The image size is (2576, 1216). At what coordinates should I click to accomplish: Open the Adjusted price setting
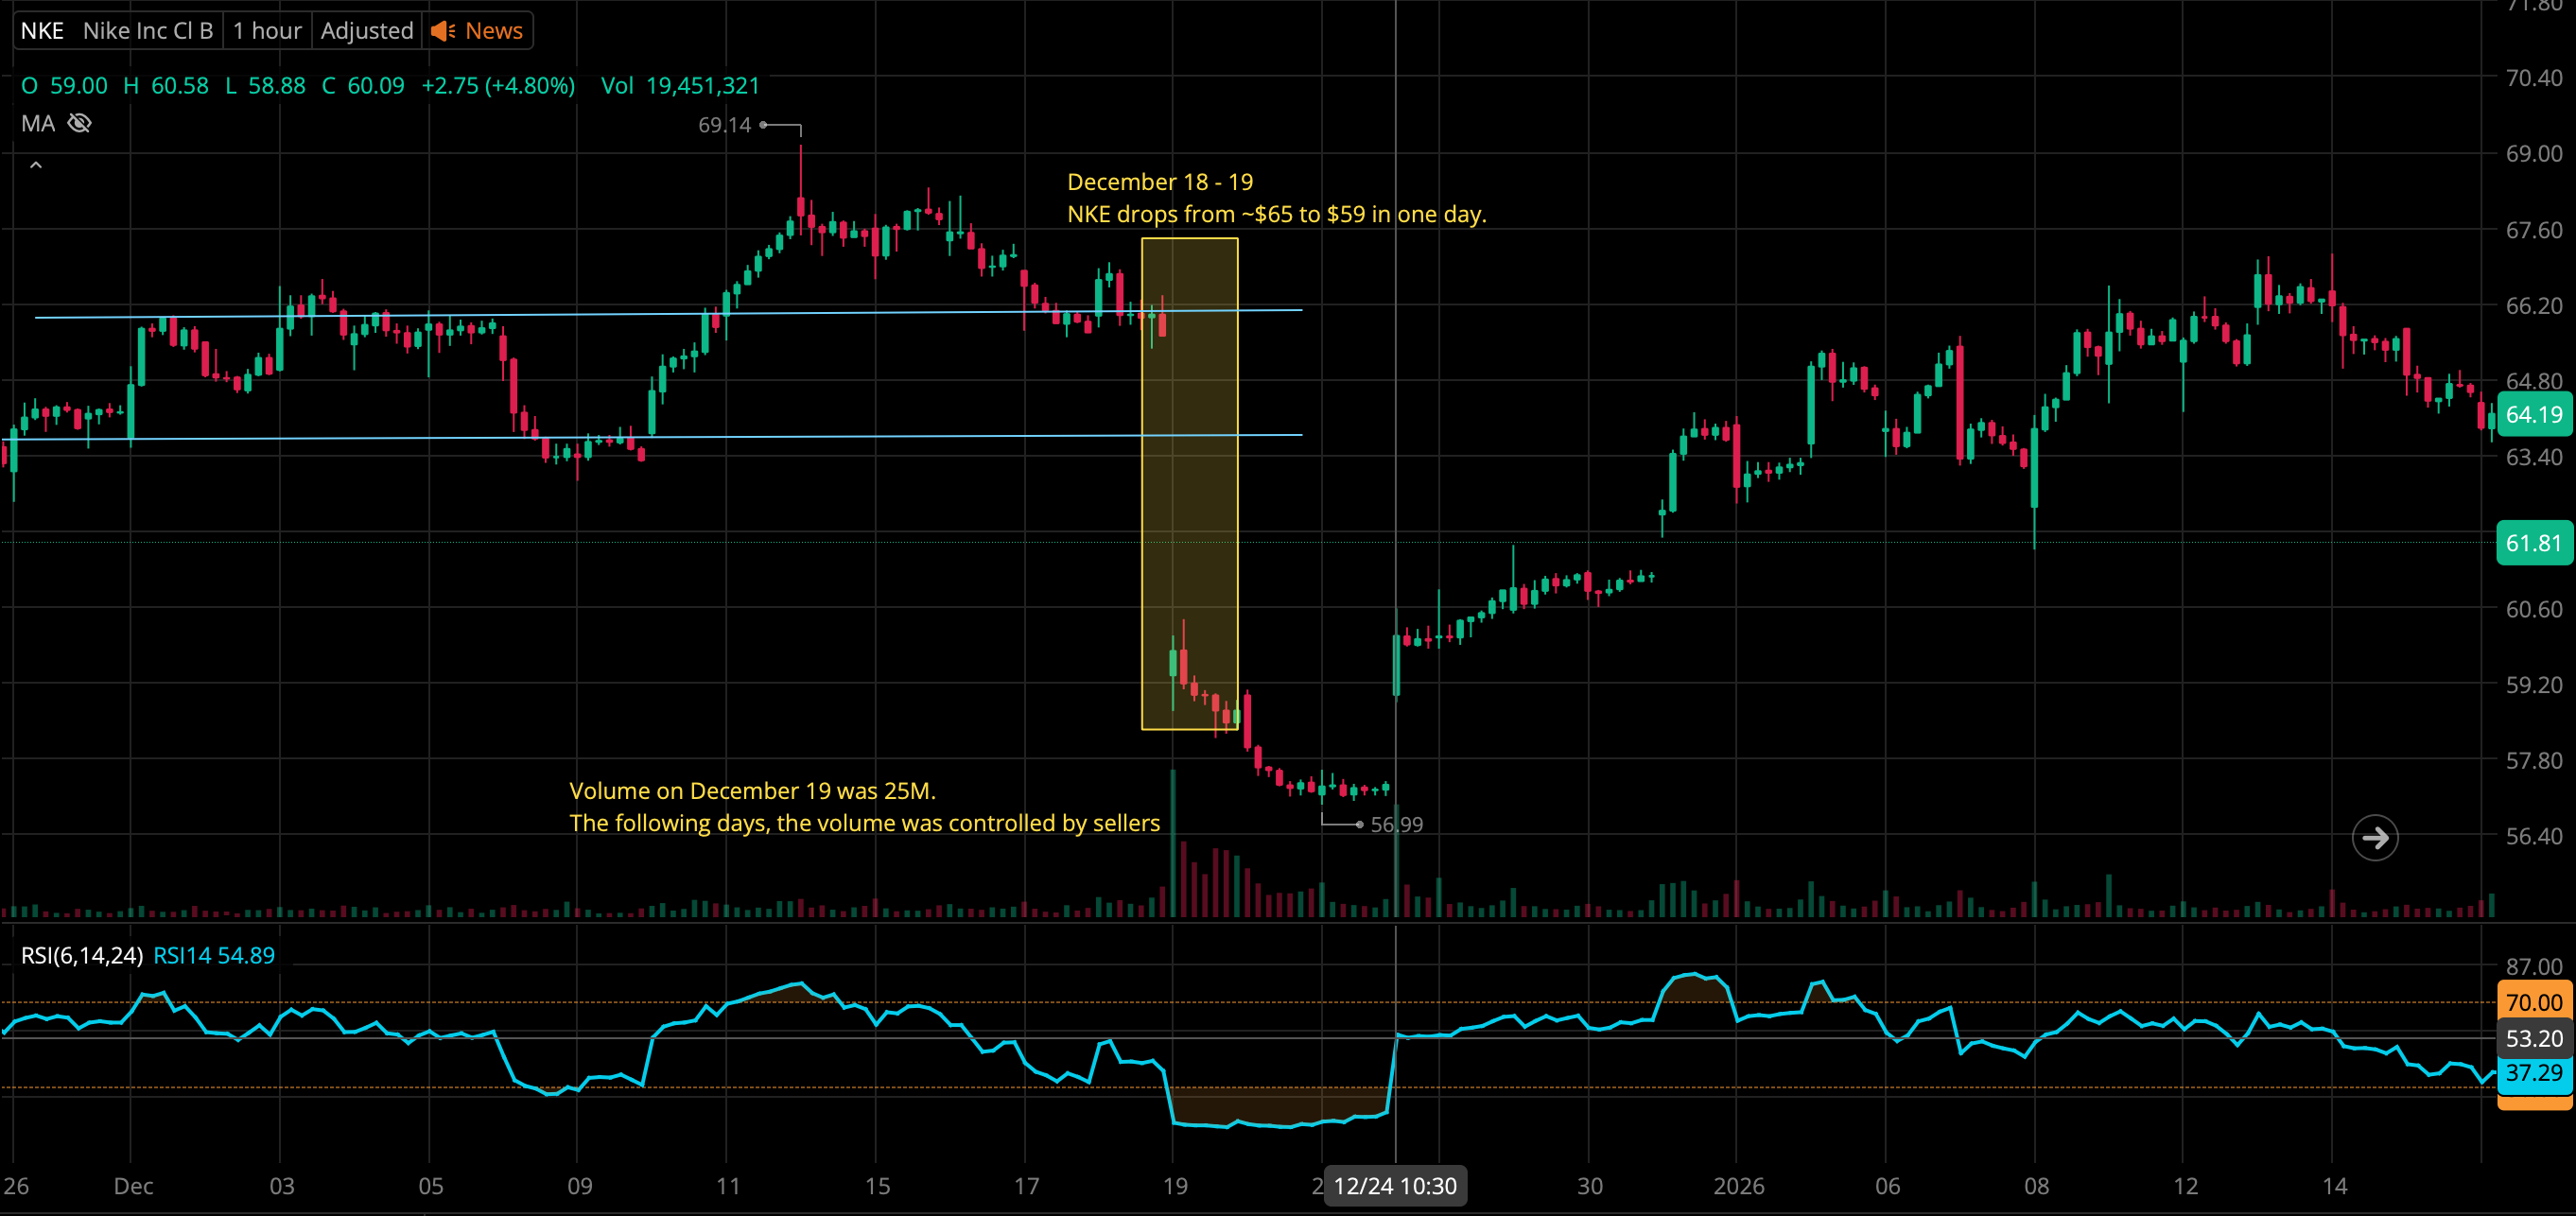366,31
